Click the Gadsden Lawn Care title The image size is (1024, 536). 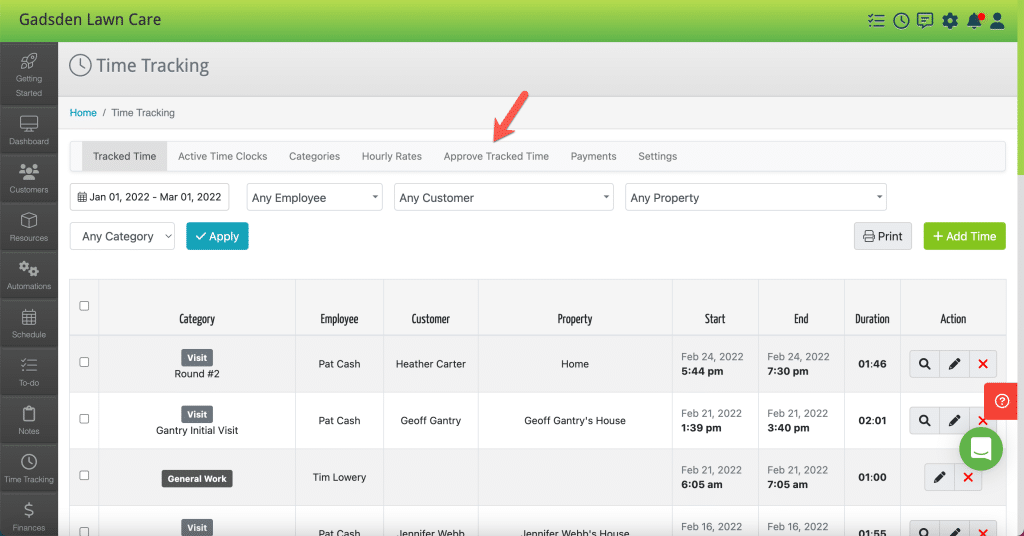90,20
